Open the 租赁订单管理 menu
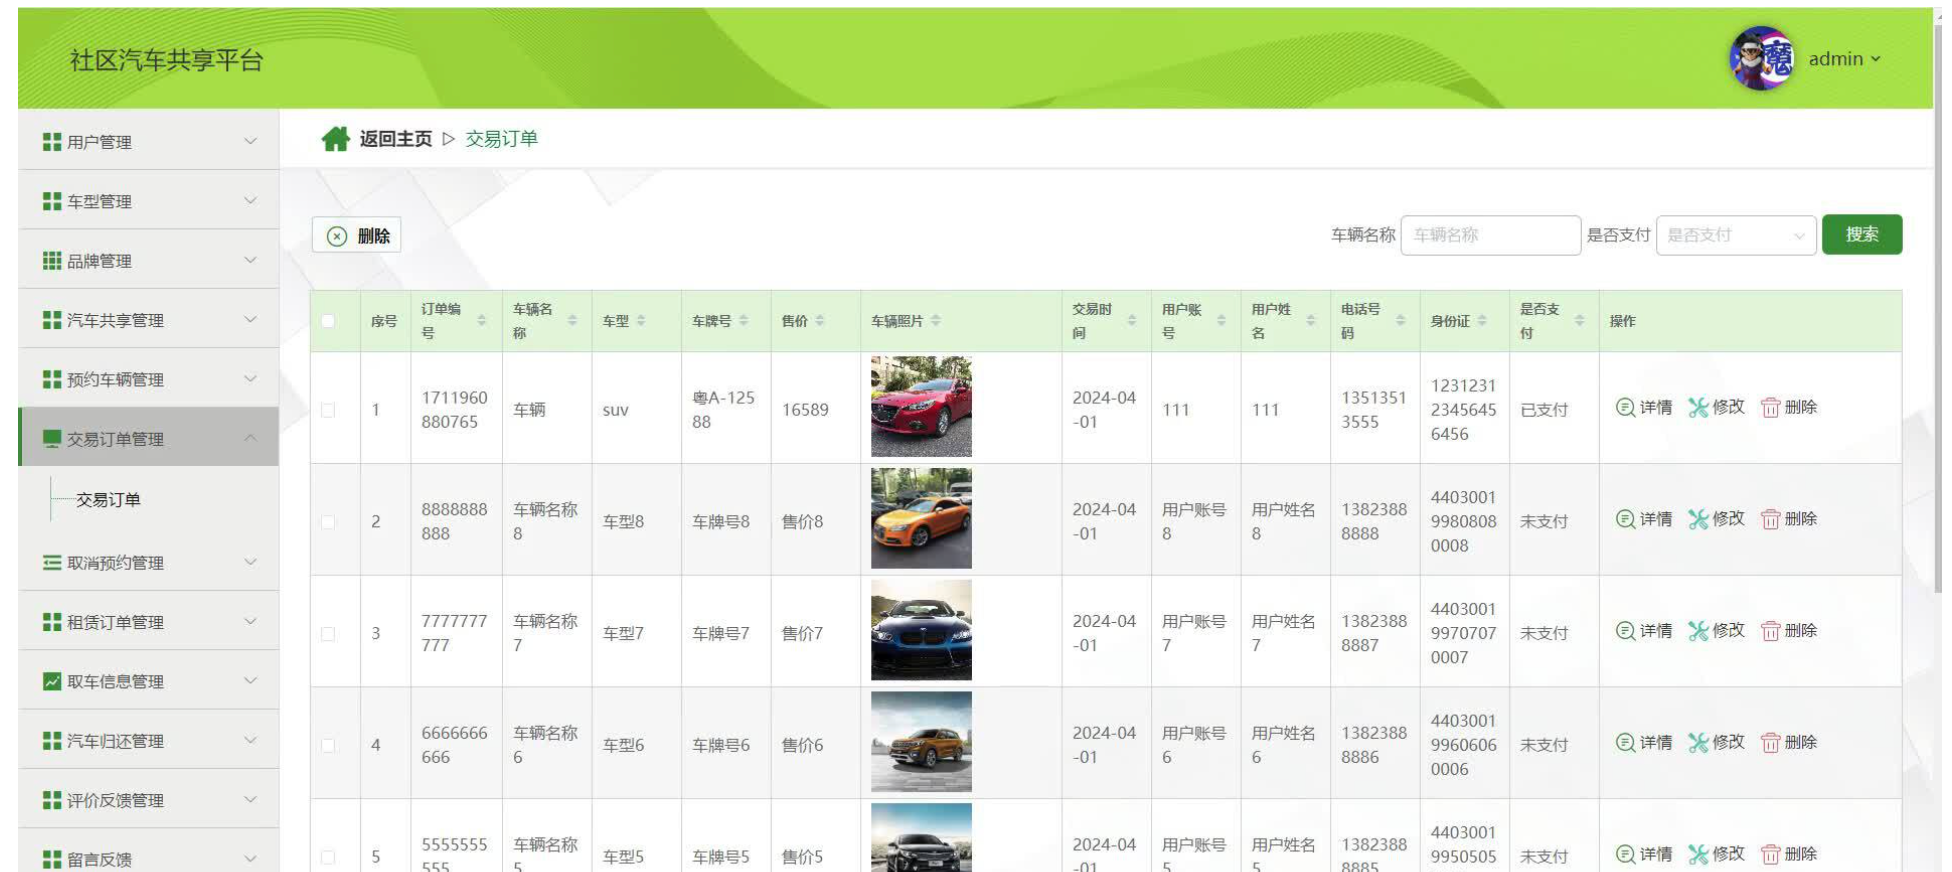Screen dimensions: 1952x872 coord(149,622)
